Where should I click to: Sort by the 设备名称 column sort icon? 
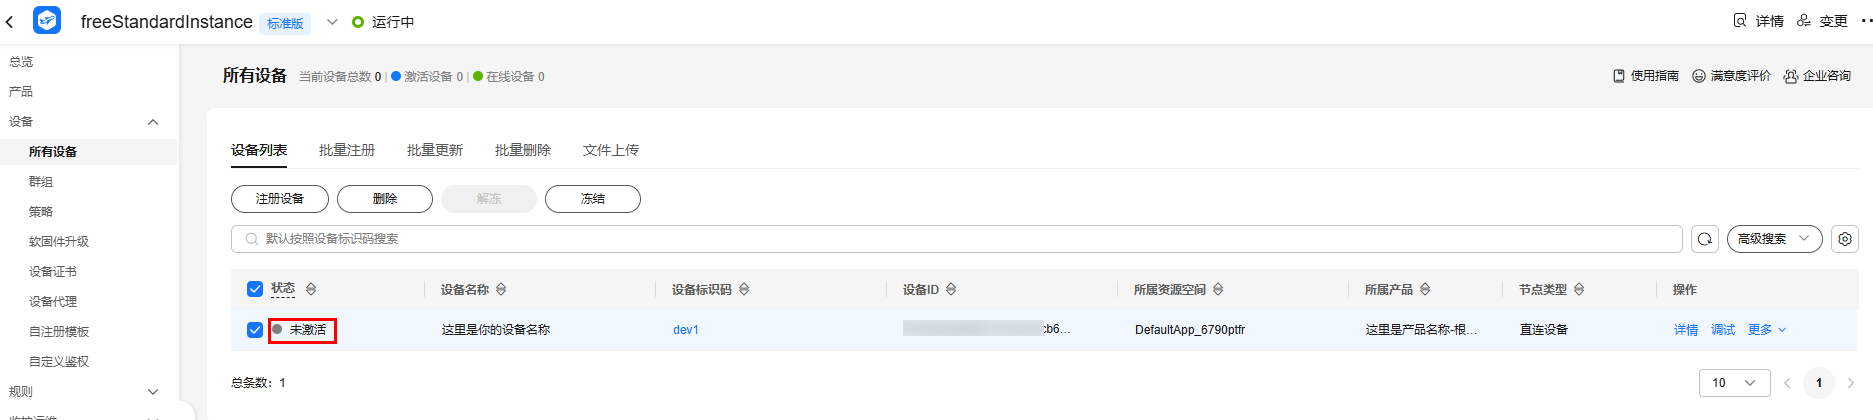point(501,289)
